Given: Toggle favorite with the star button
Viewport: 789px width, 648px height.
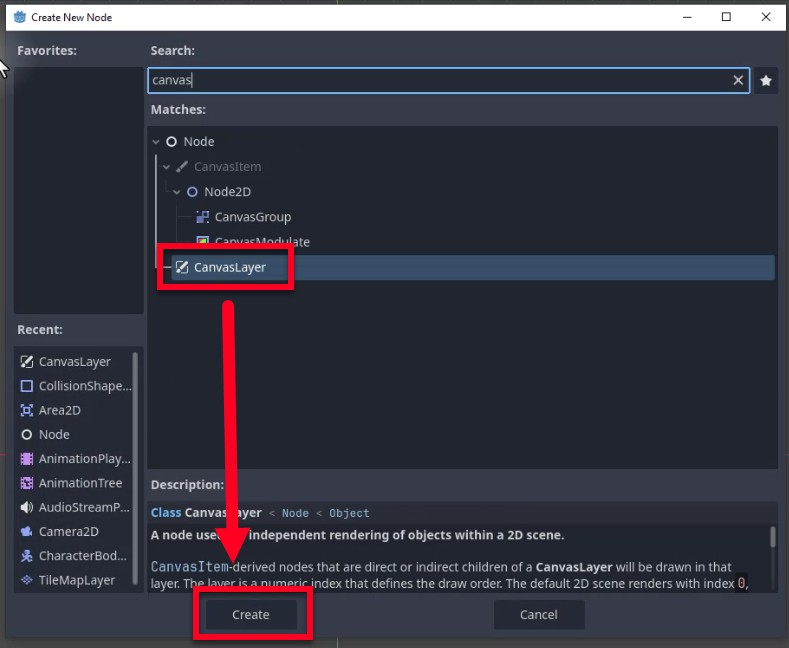Looking at the screenshot, I should click(x=766, y=80).
